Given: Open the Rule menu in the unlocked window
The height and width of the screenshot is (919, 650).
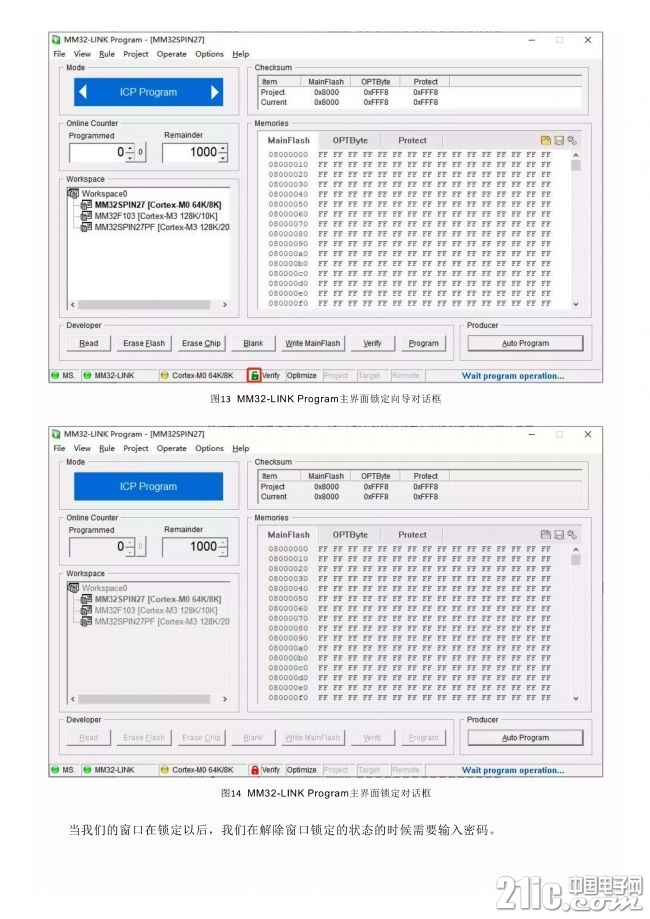Looking at the screenshot, I should coord(107,54).
